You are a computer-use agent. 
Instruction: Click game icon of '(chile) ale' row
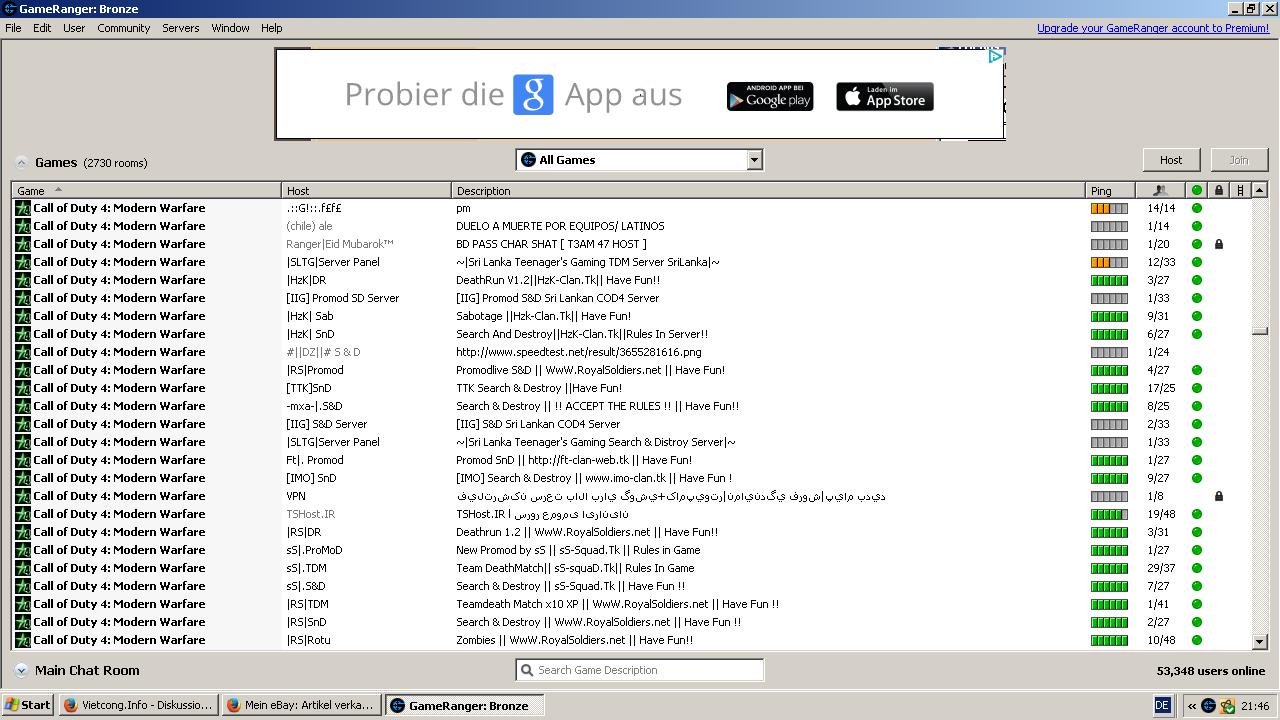coord(22,226)
